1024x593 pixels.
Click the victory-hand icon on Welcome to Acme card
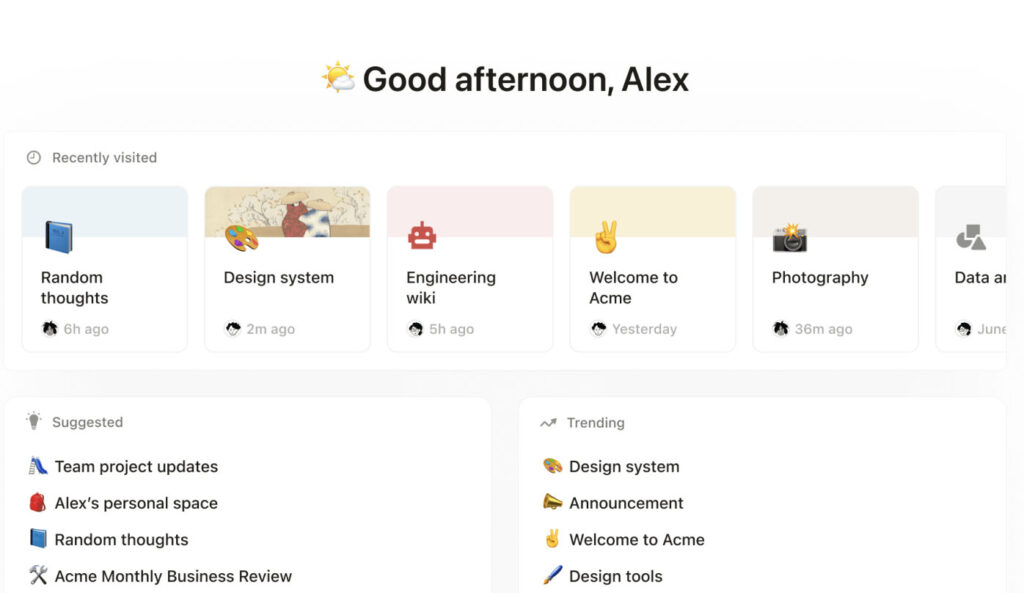(606, 235)
